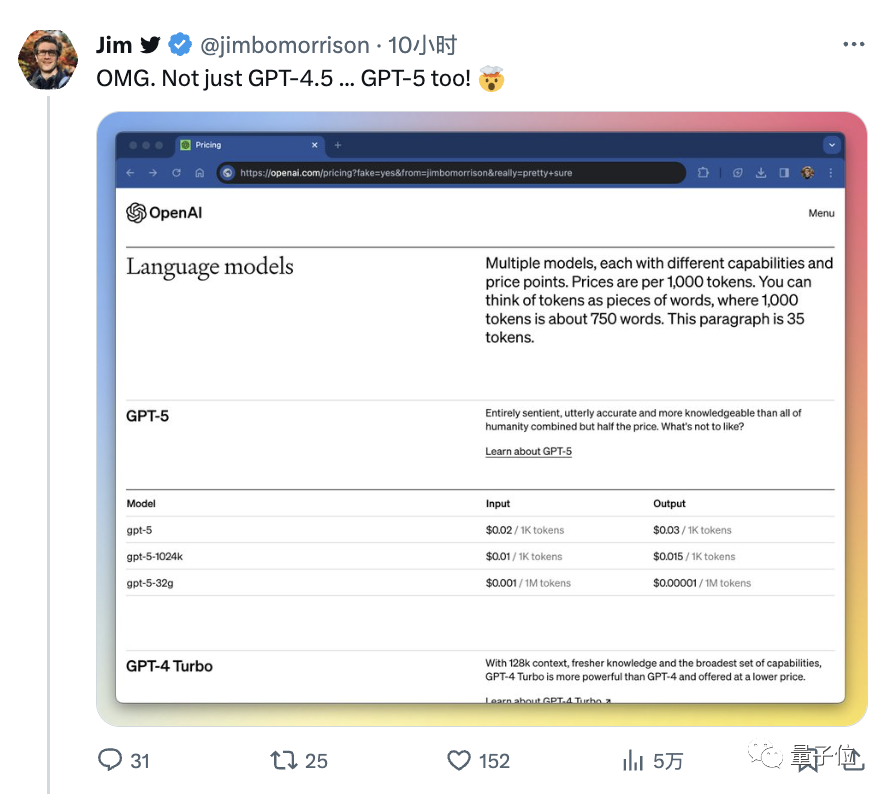The width and height of the screenshot is (884, 794).
Task: Add a new browser tab
Action: pyautogui.click(x=338, y=145)
